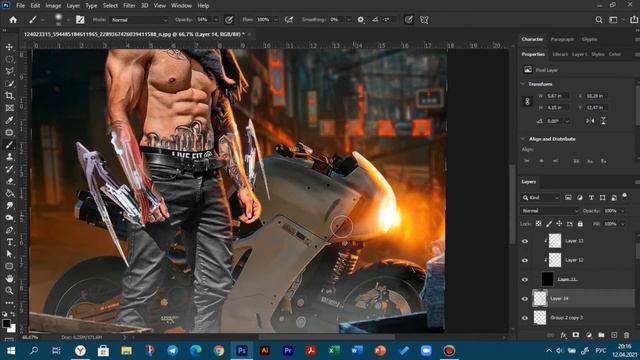Select the Horizontal Type tool

[9, 242]
